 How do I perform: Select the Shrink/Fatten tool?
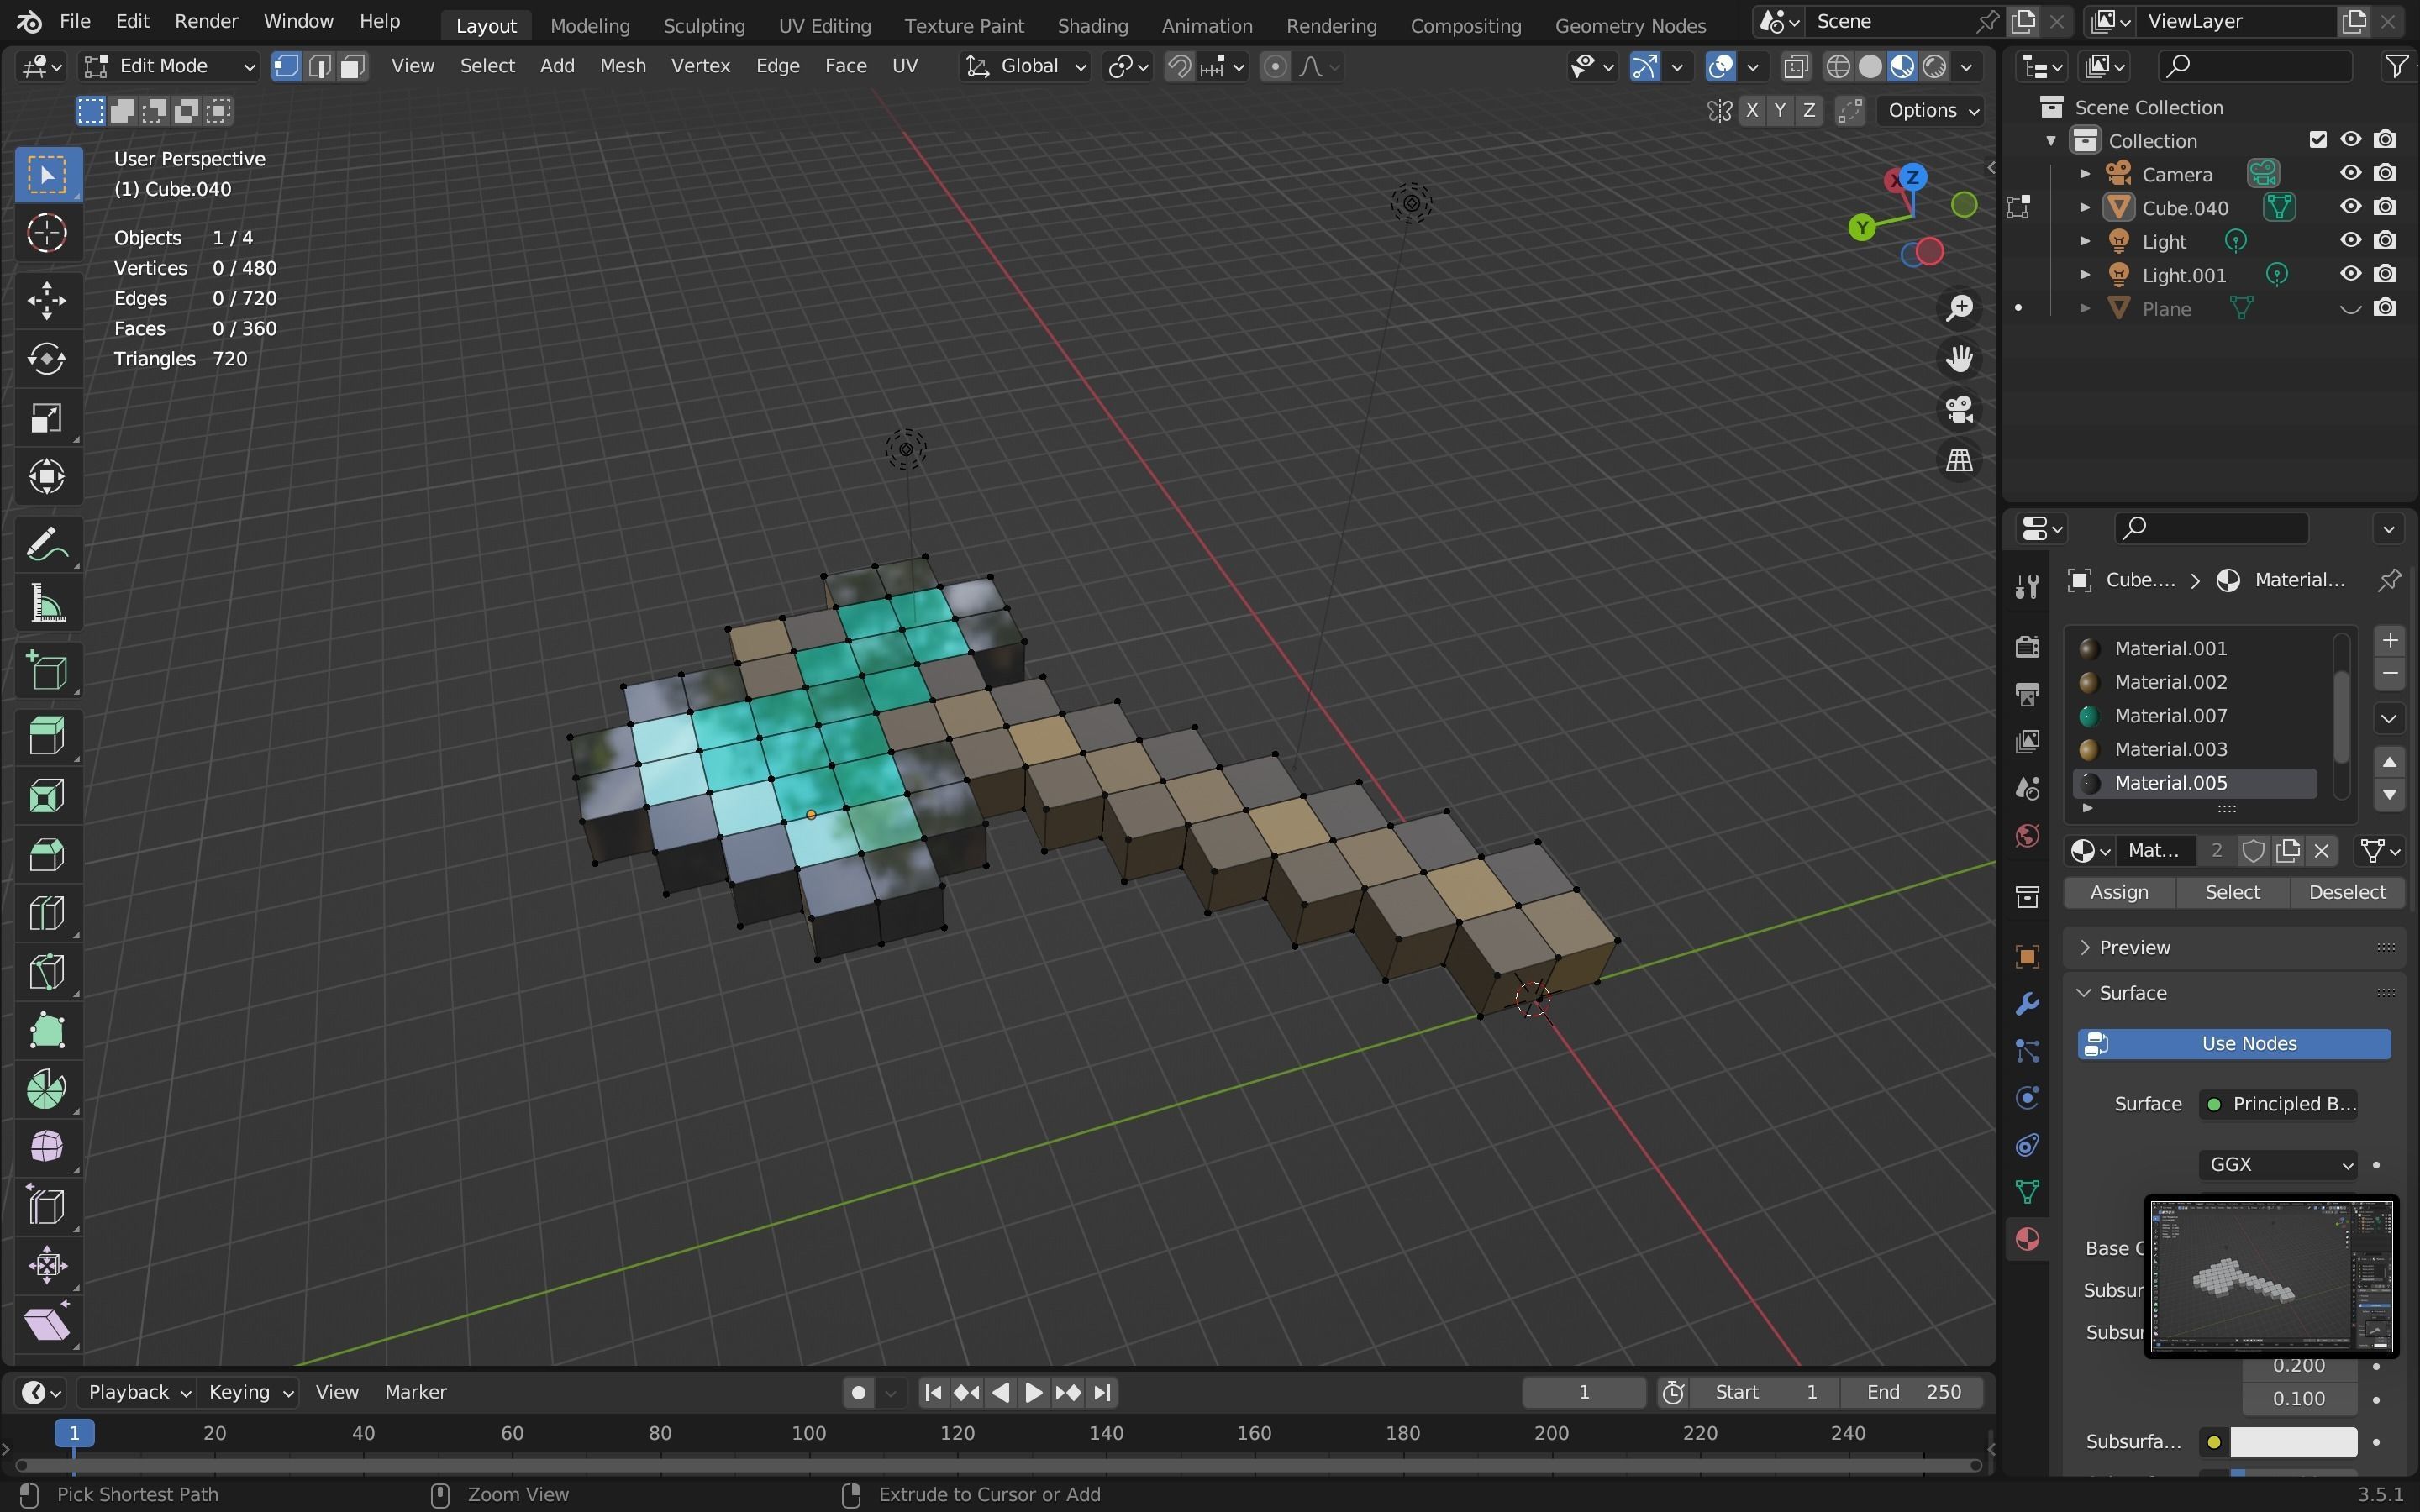[47, 1265]
